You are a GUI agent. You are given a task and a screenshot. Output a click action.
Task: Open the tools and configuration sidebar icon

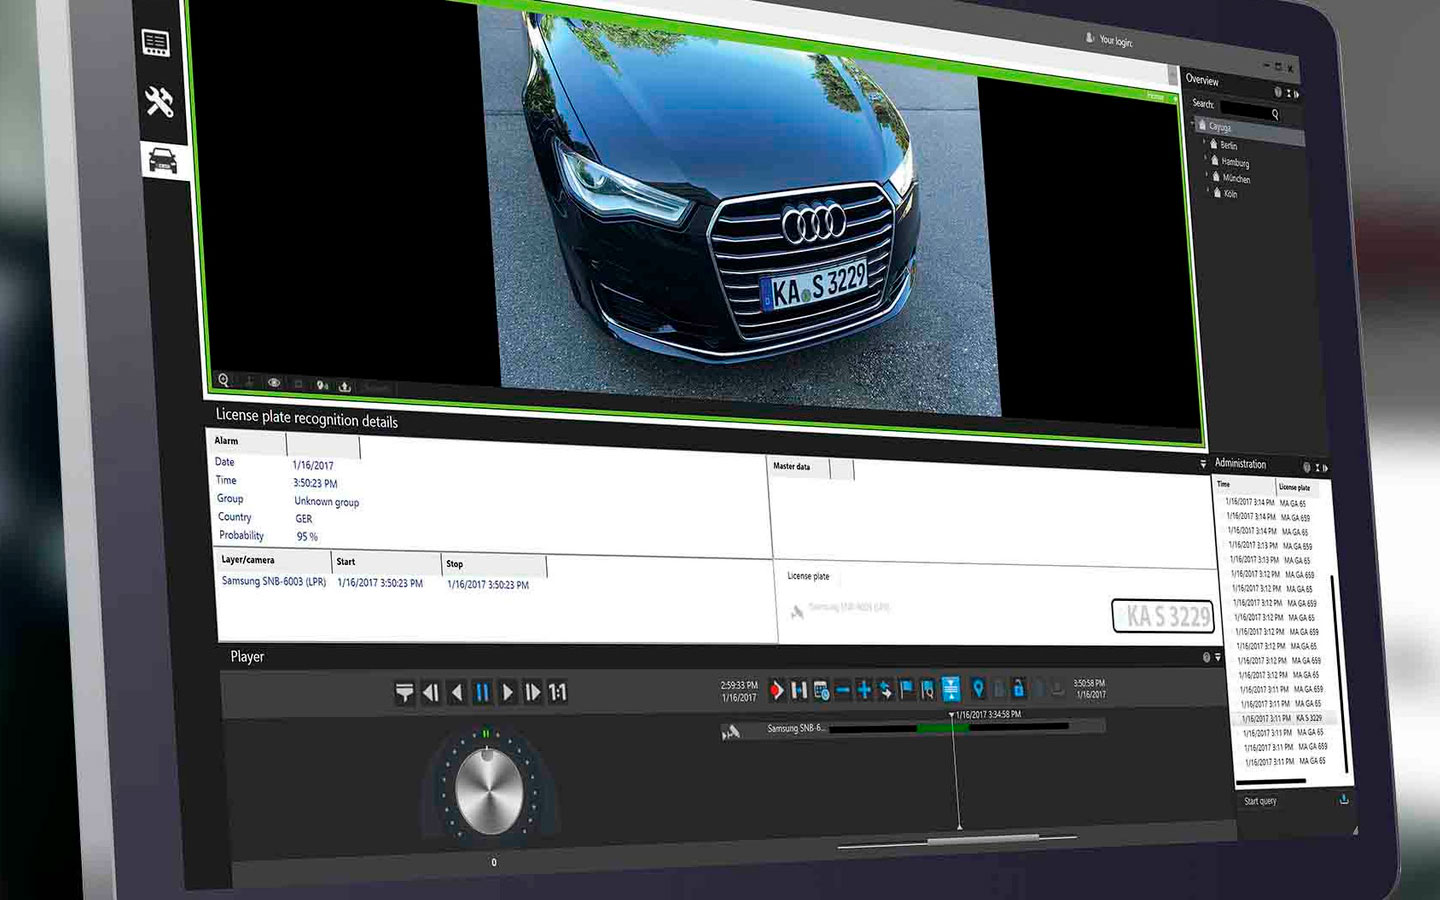[159, 101]
